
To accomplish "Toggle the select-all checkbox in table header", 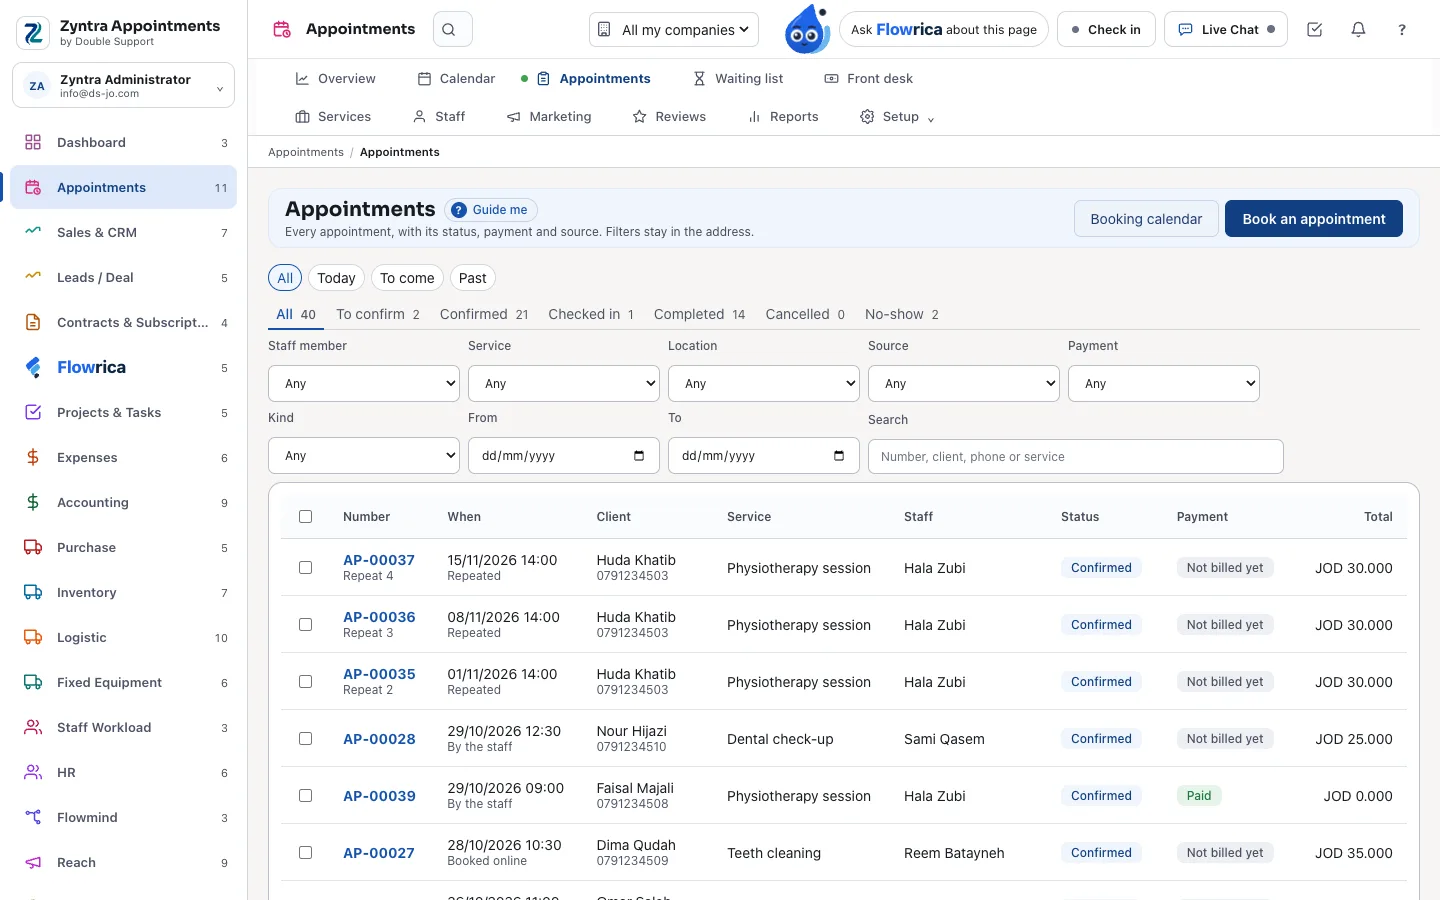I will (306, 517).
